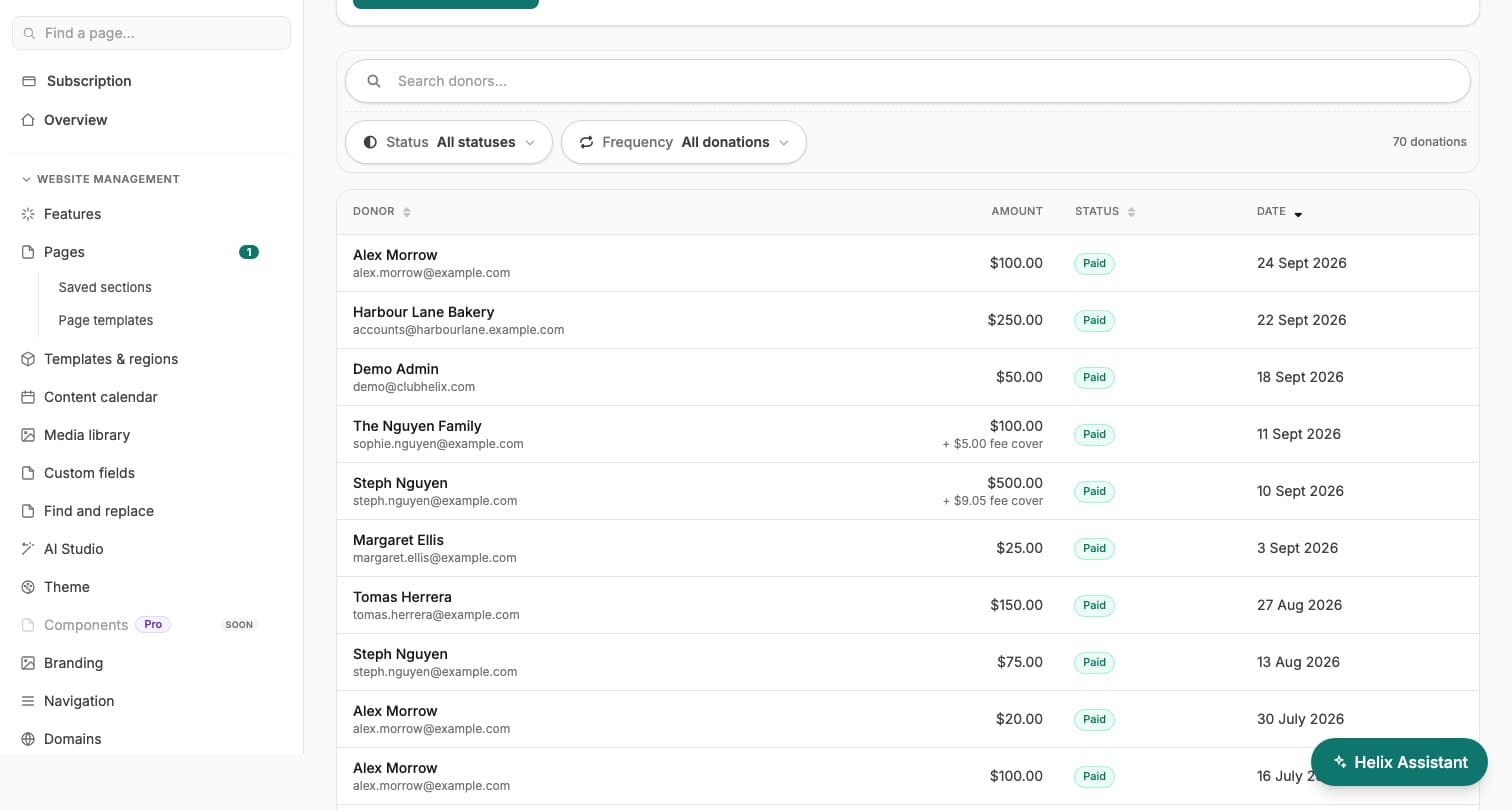Click the + $5.00 fee cover note
This screenshot has width=1512, height=810.
click(x=992, y=444)
